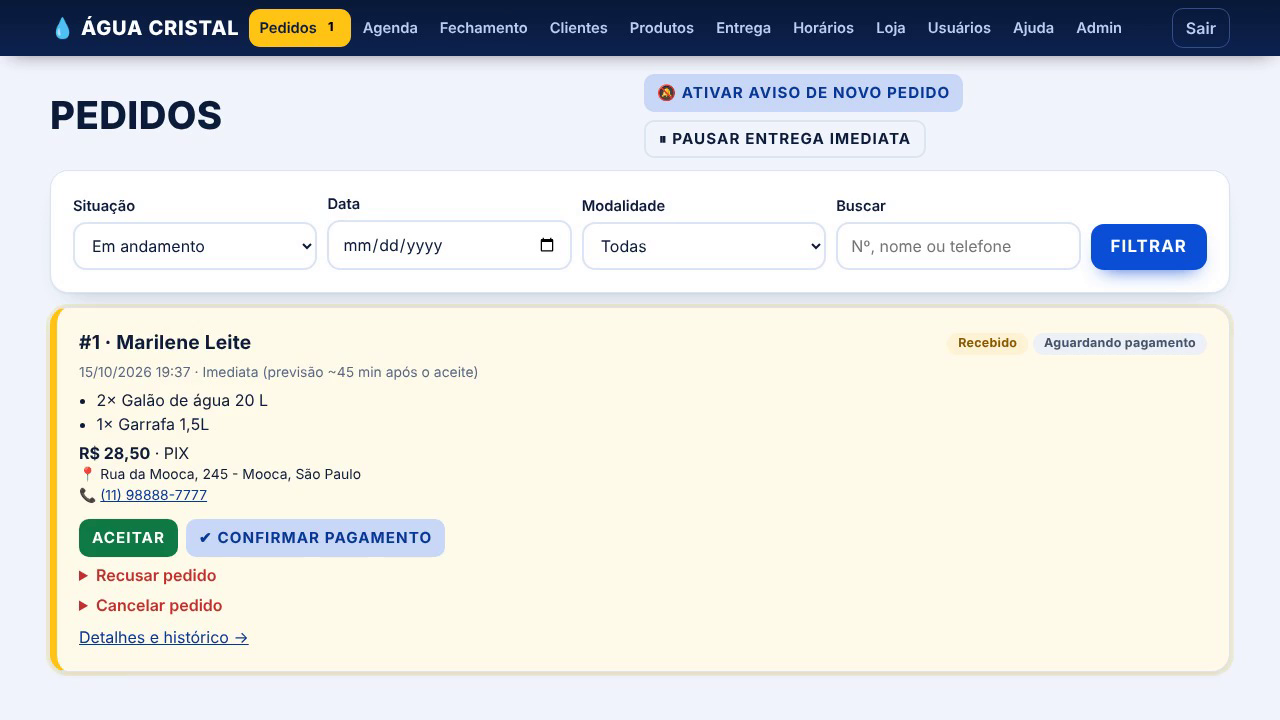Click the '2× Galão de água 20 L' item
Viewport: 1280px width, 720px height.
[182, 400]
